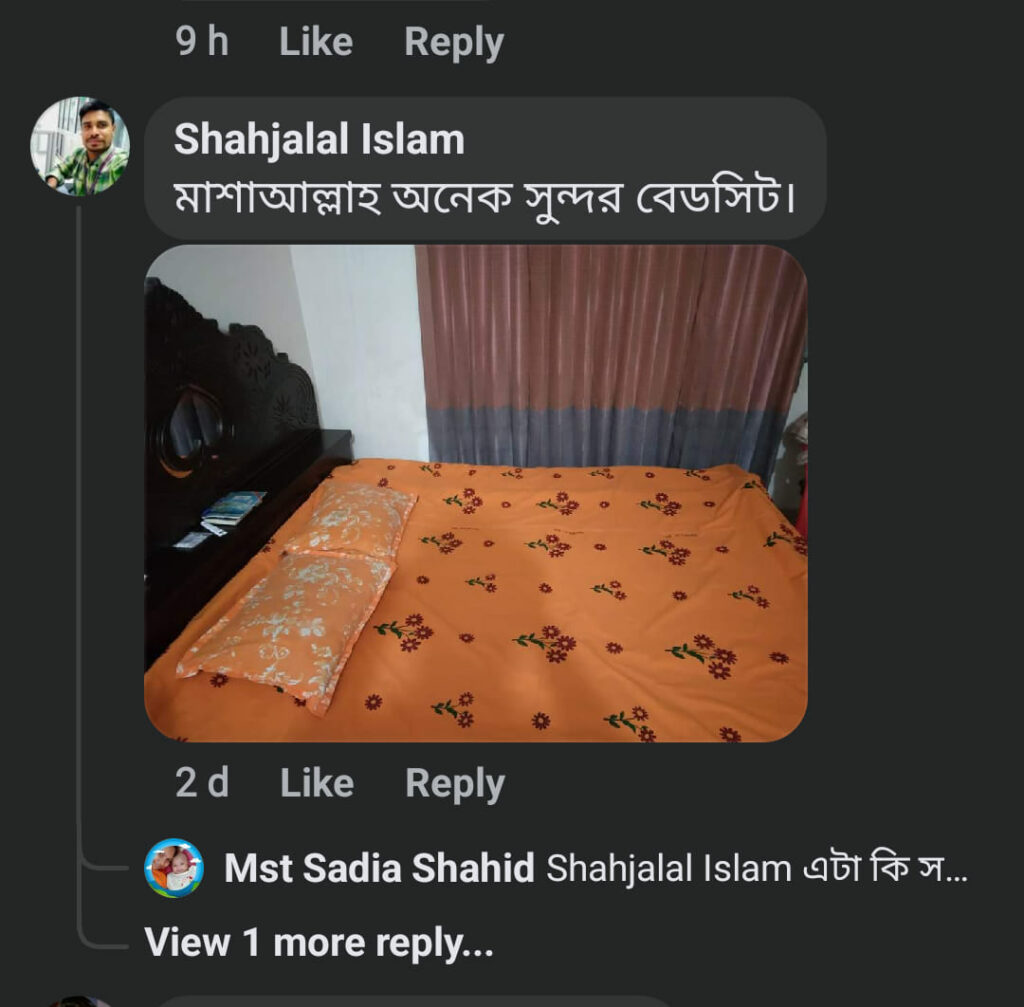The image size is (1024, 1007).
Task: Like the comment posted 9 h ago
Action: [315, 43]
